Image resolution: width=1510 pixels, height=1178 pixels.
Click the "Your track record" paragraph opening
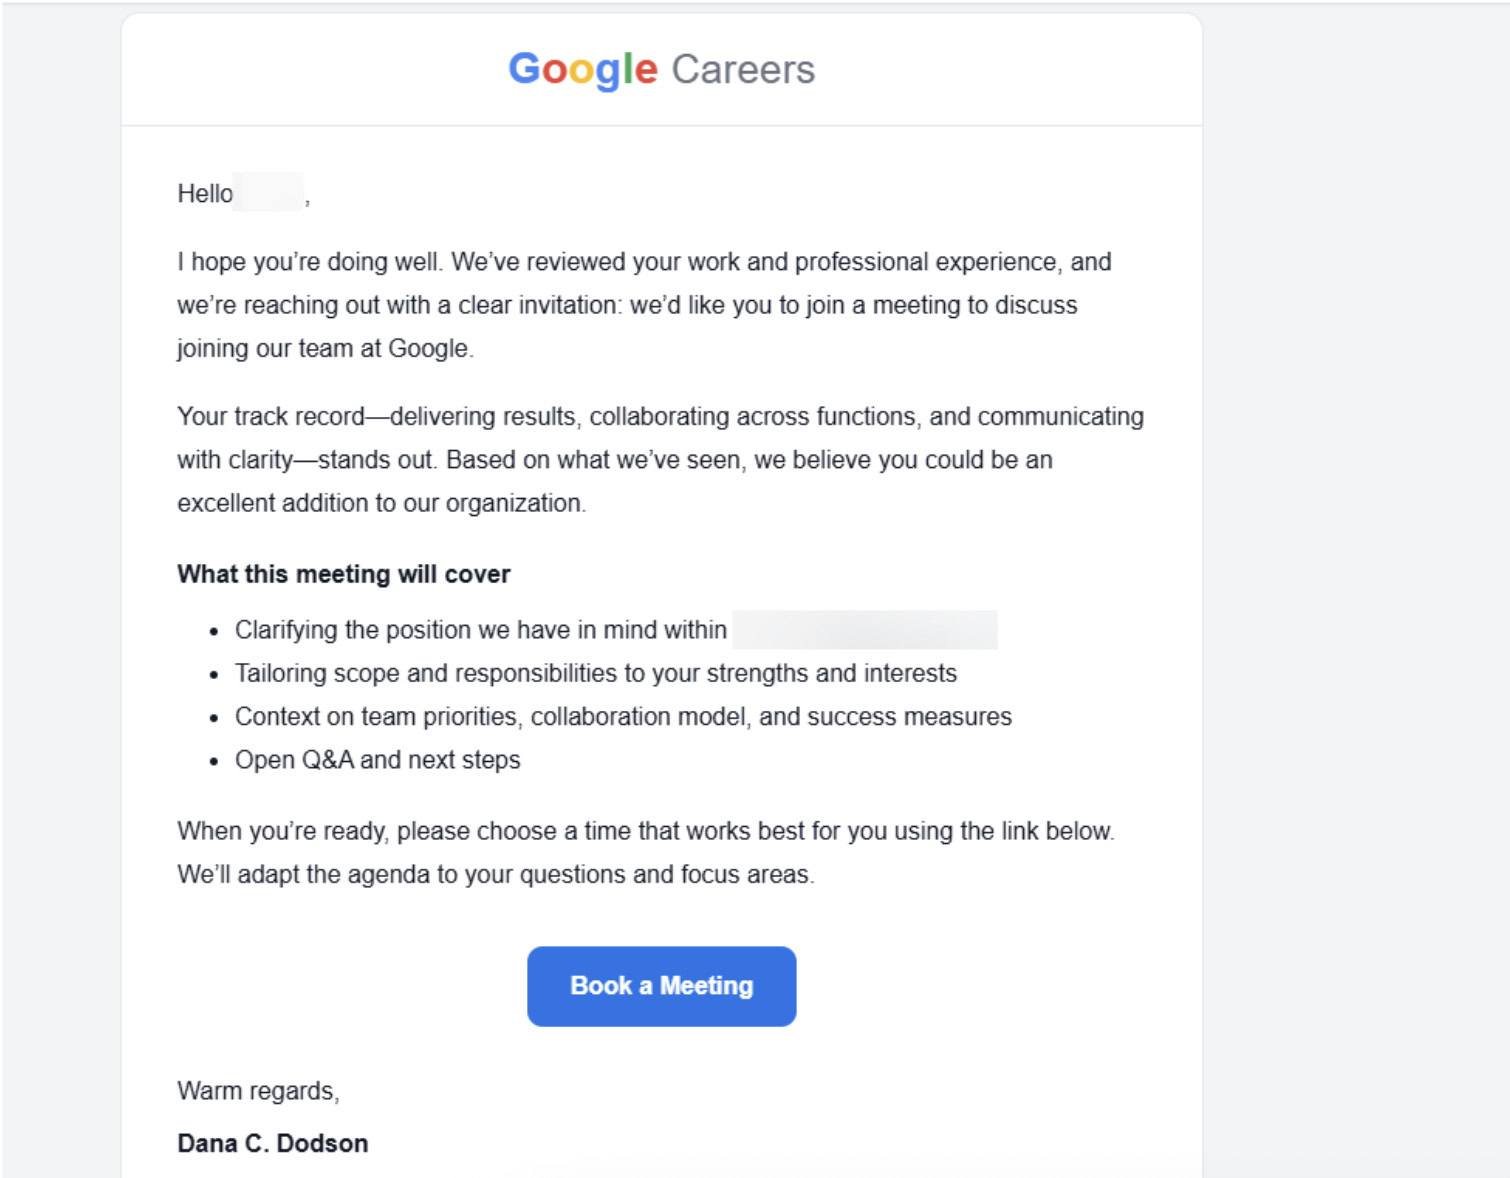click(x=271, y=417)
